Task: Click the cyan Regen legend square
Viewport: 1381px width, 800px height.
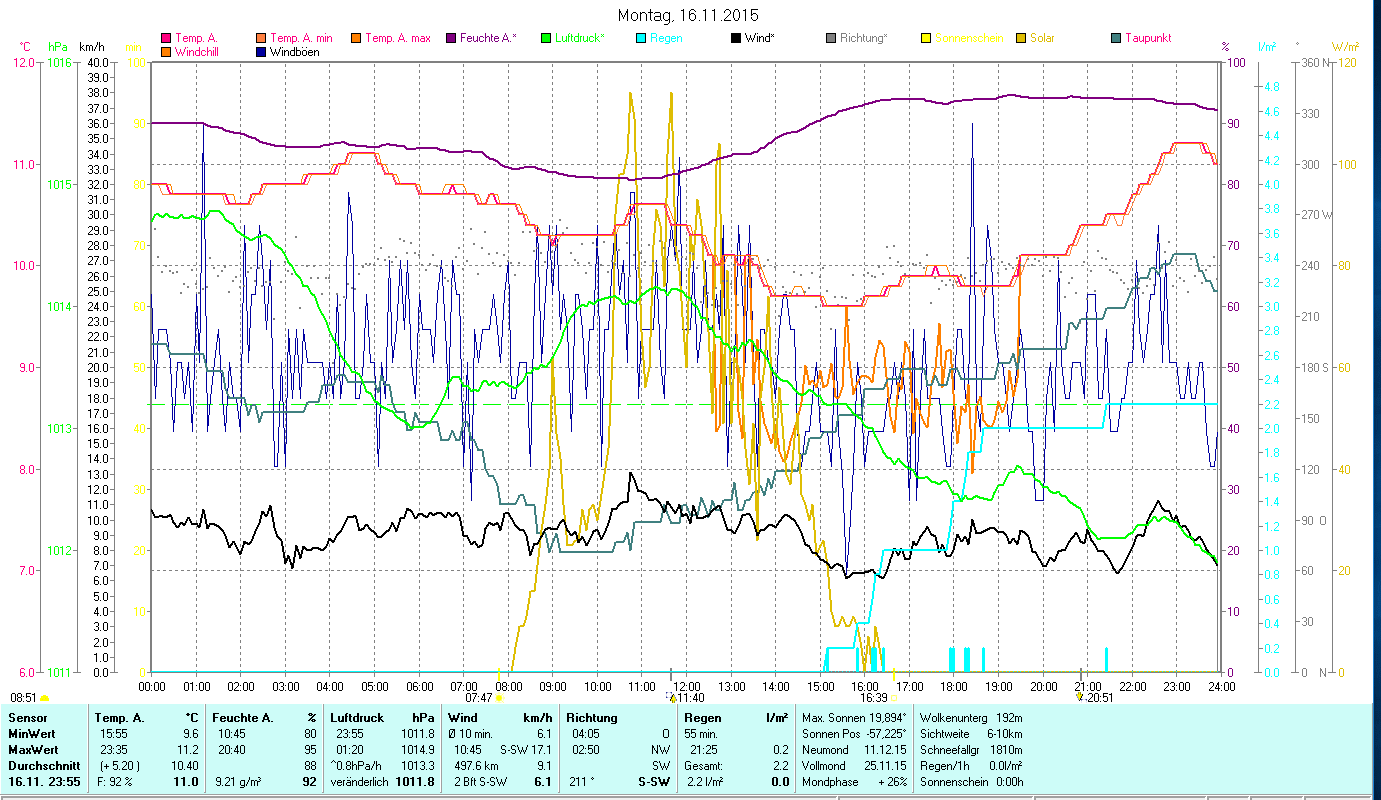Action: (x=641, y=39)
